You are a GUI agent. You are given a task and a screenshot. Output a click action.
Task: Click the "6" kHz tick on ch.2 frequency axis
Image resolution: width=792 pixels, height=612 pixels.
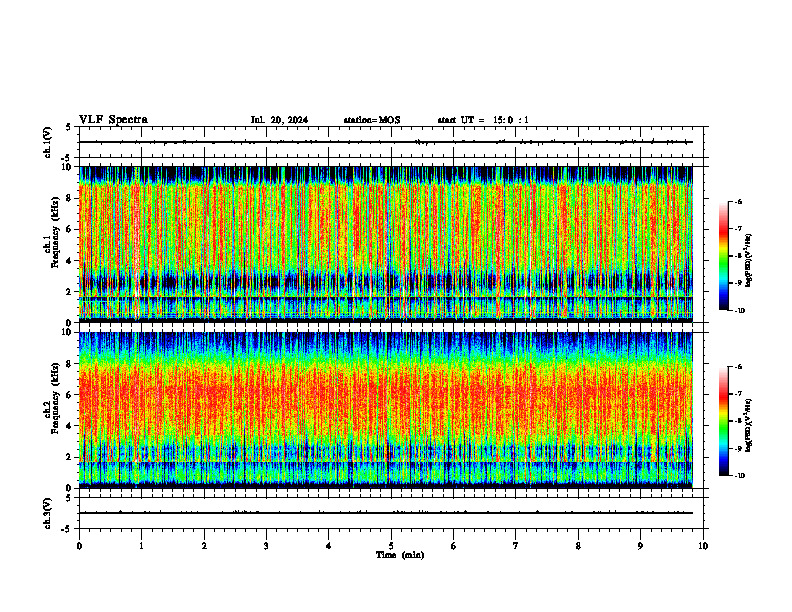[x=69, y=395]
